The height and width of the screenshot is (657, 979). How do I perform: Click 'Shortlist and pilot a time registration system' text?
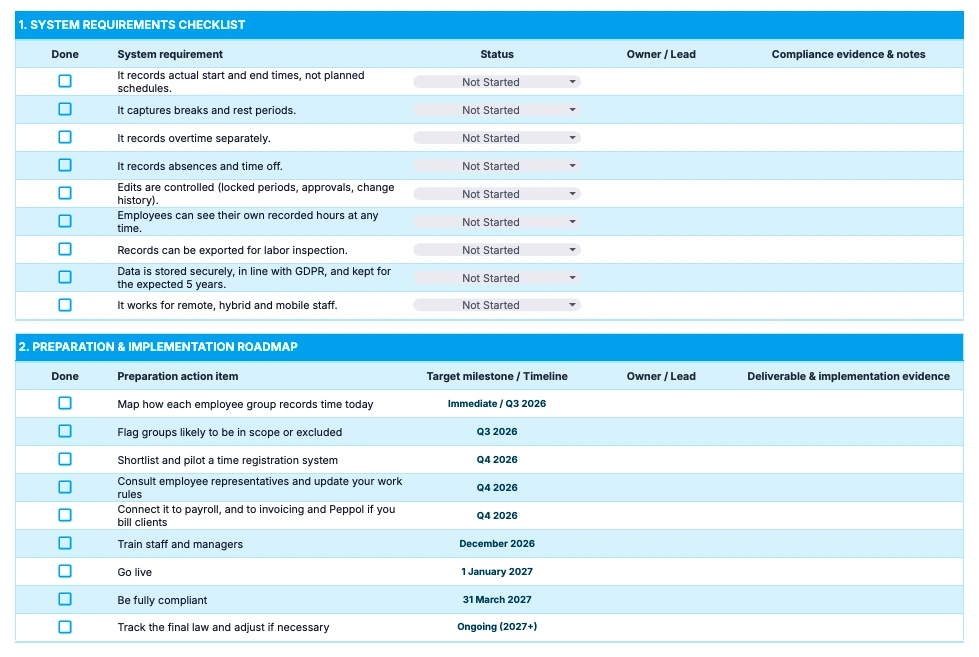[227, 460]
